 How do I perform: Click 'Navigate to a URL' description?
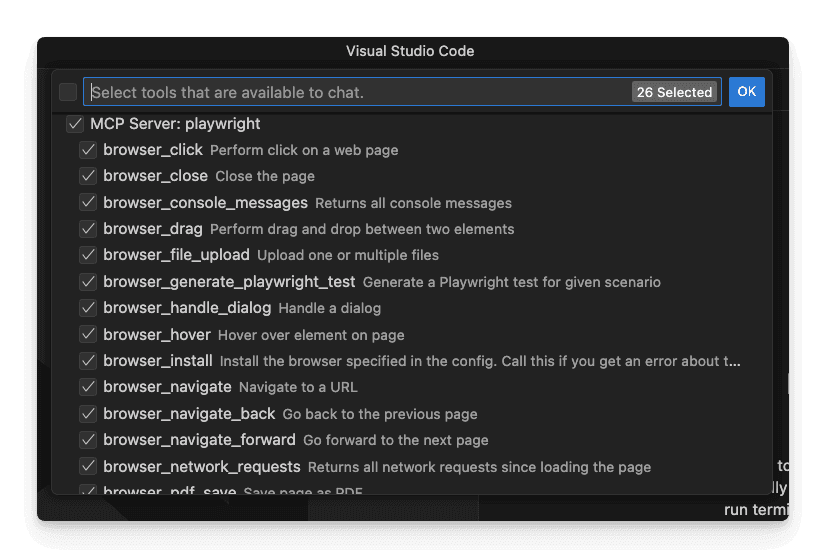tap(298, 388)
